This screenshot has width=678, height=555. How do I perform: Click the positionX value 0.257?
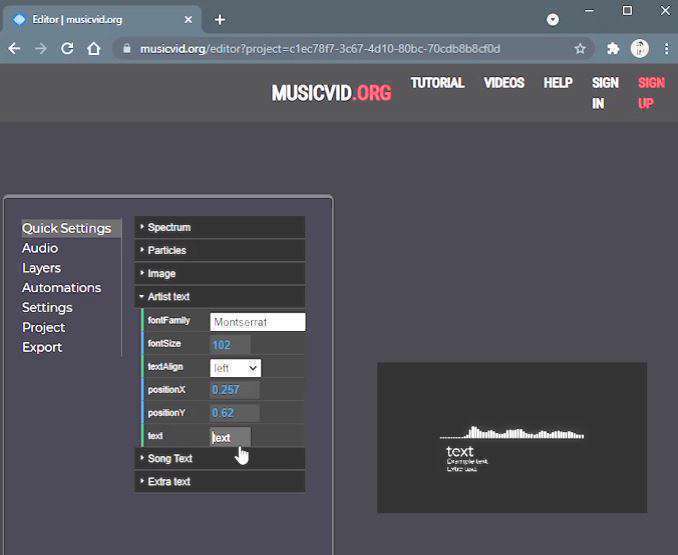click(x=234, y=389)
